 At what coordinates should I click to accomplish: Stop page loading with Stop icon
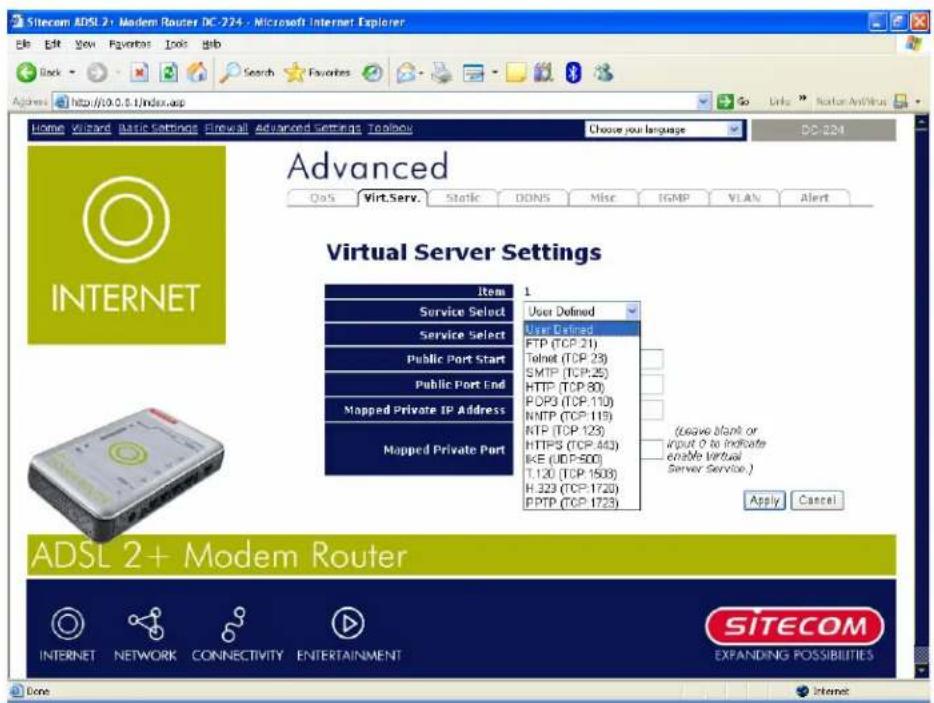139,73
